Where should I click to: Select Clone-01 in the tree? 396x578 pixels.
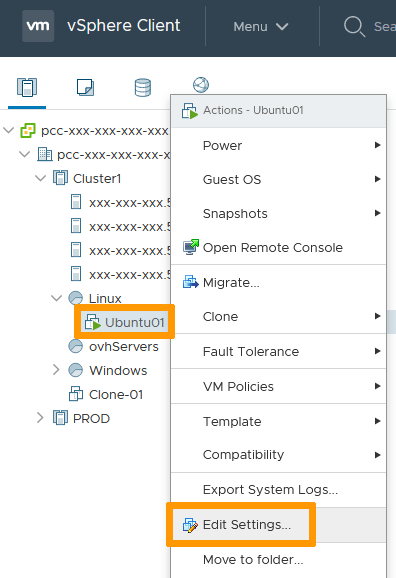pyautogui.click(x=116, y=394)
